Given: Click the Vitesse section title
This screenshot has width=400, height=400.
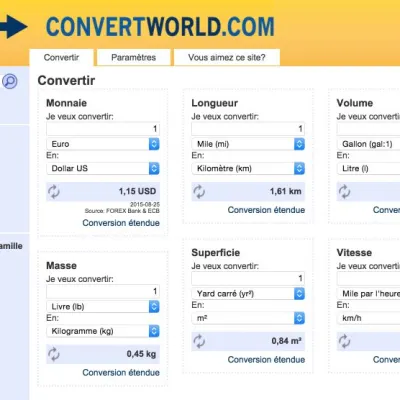Looking at the screenshot, I should [354, 253].
